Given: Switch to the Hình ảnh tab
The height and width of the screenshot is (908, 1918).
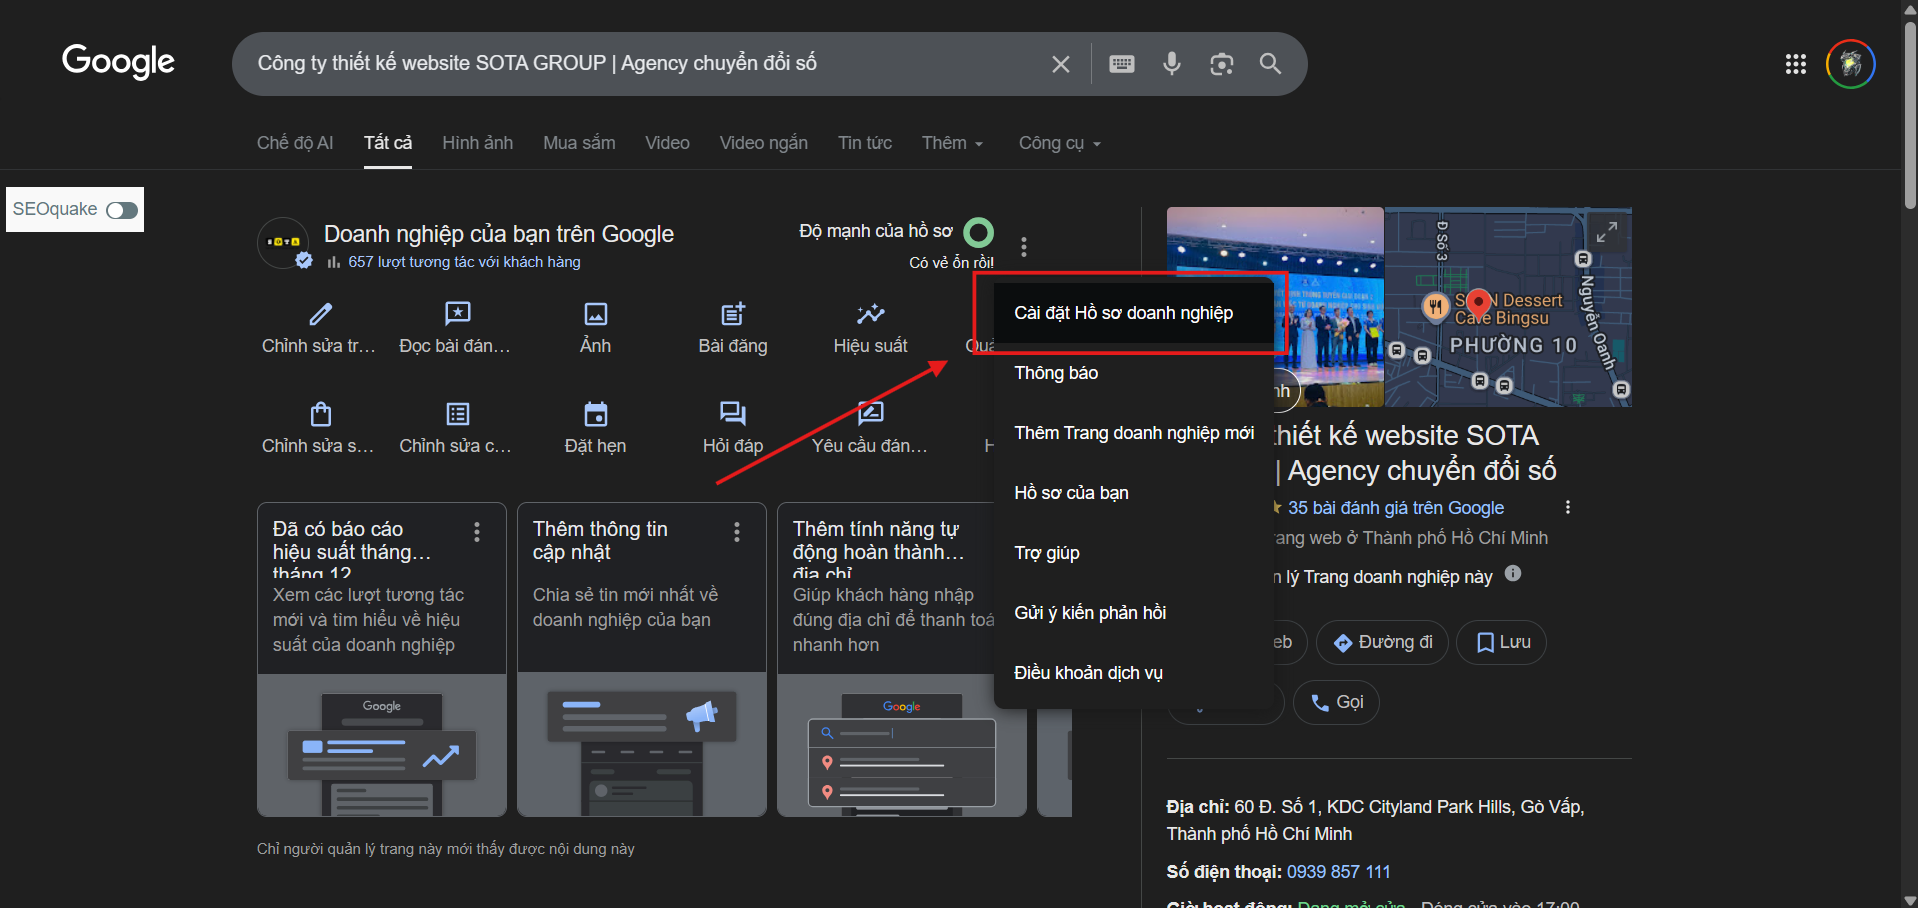Looking at the screenshot, I should 477,143.
